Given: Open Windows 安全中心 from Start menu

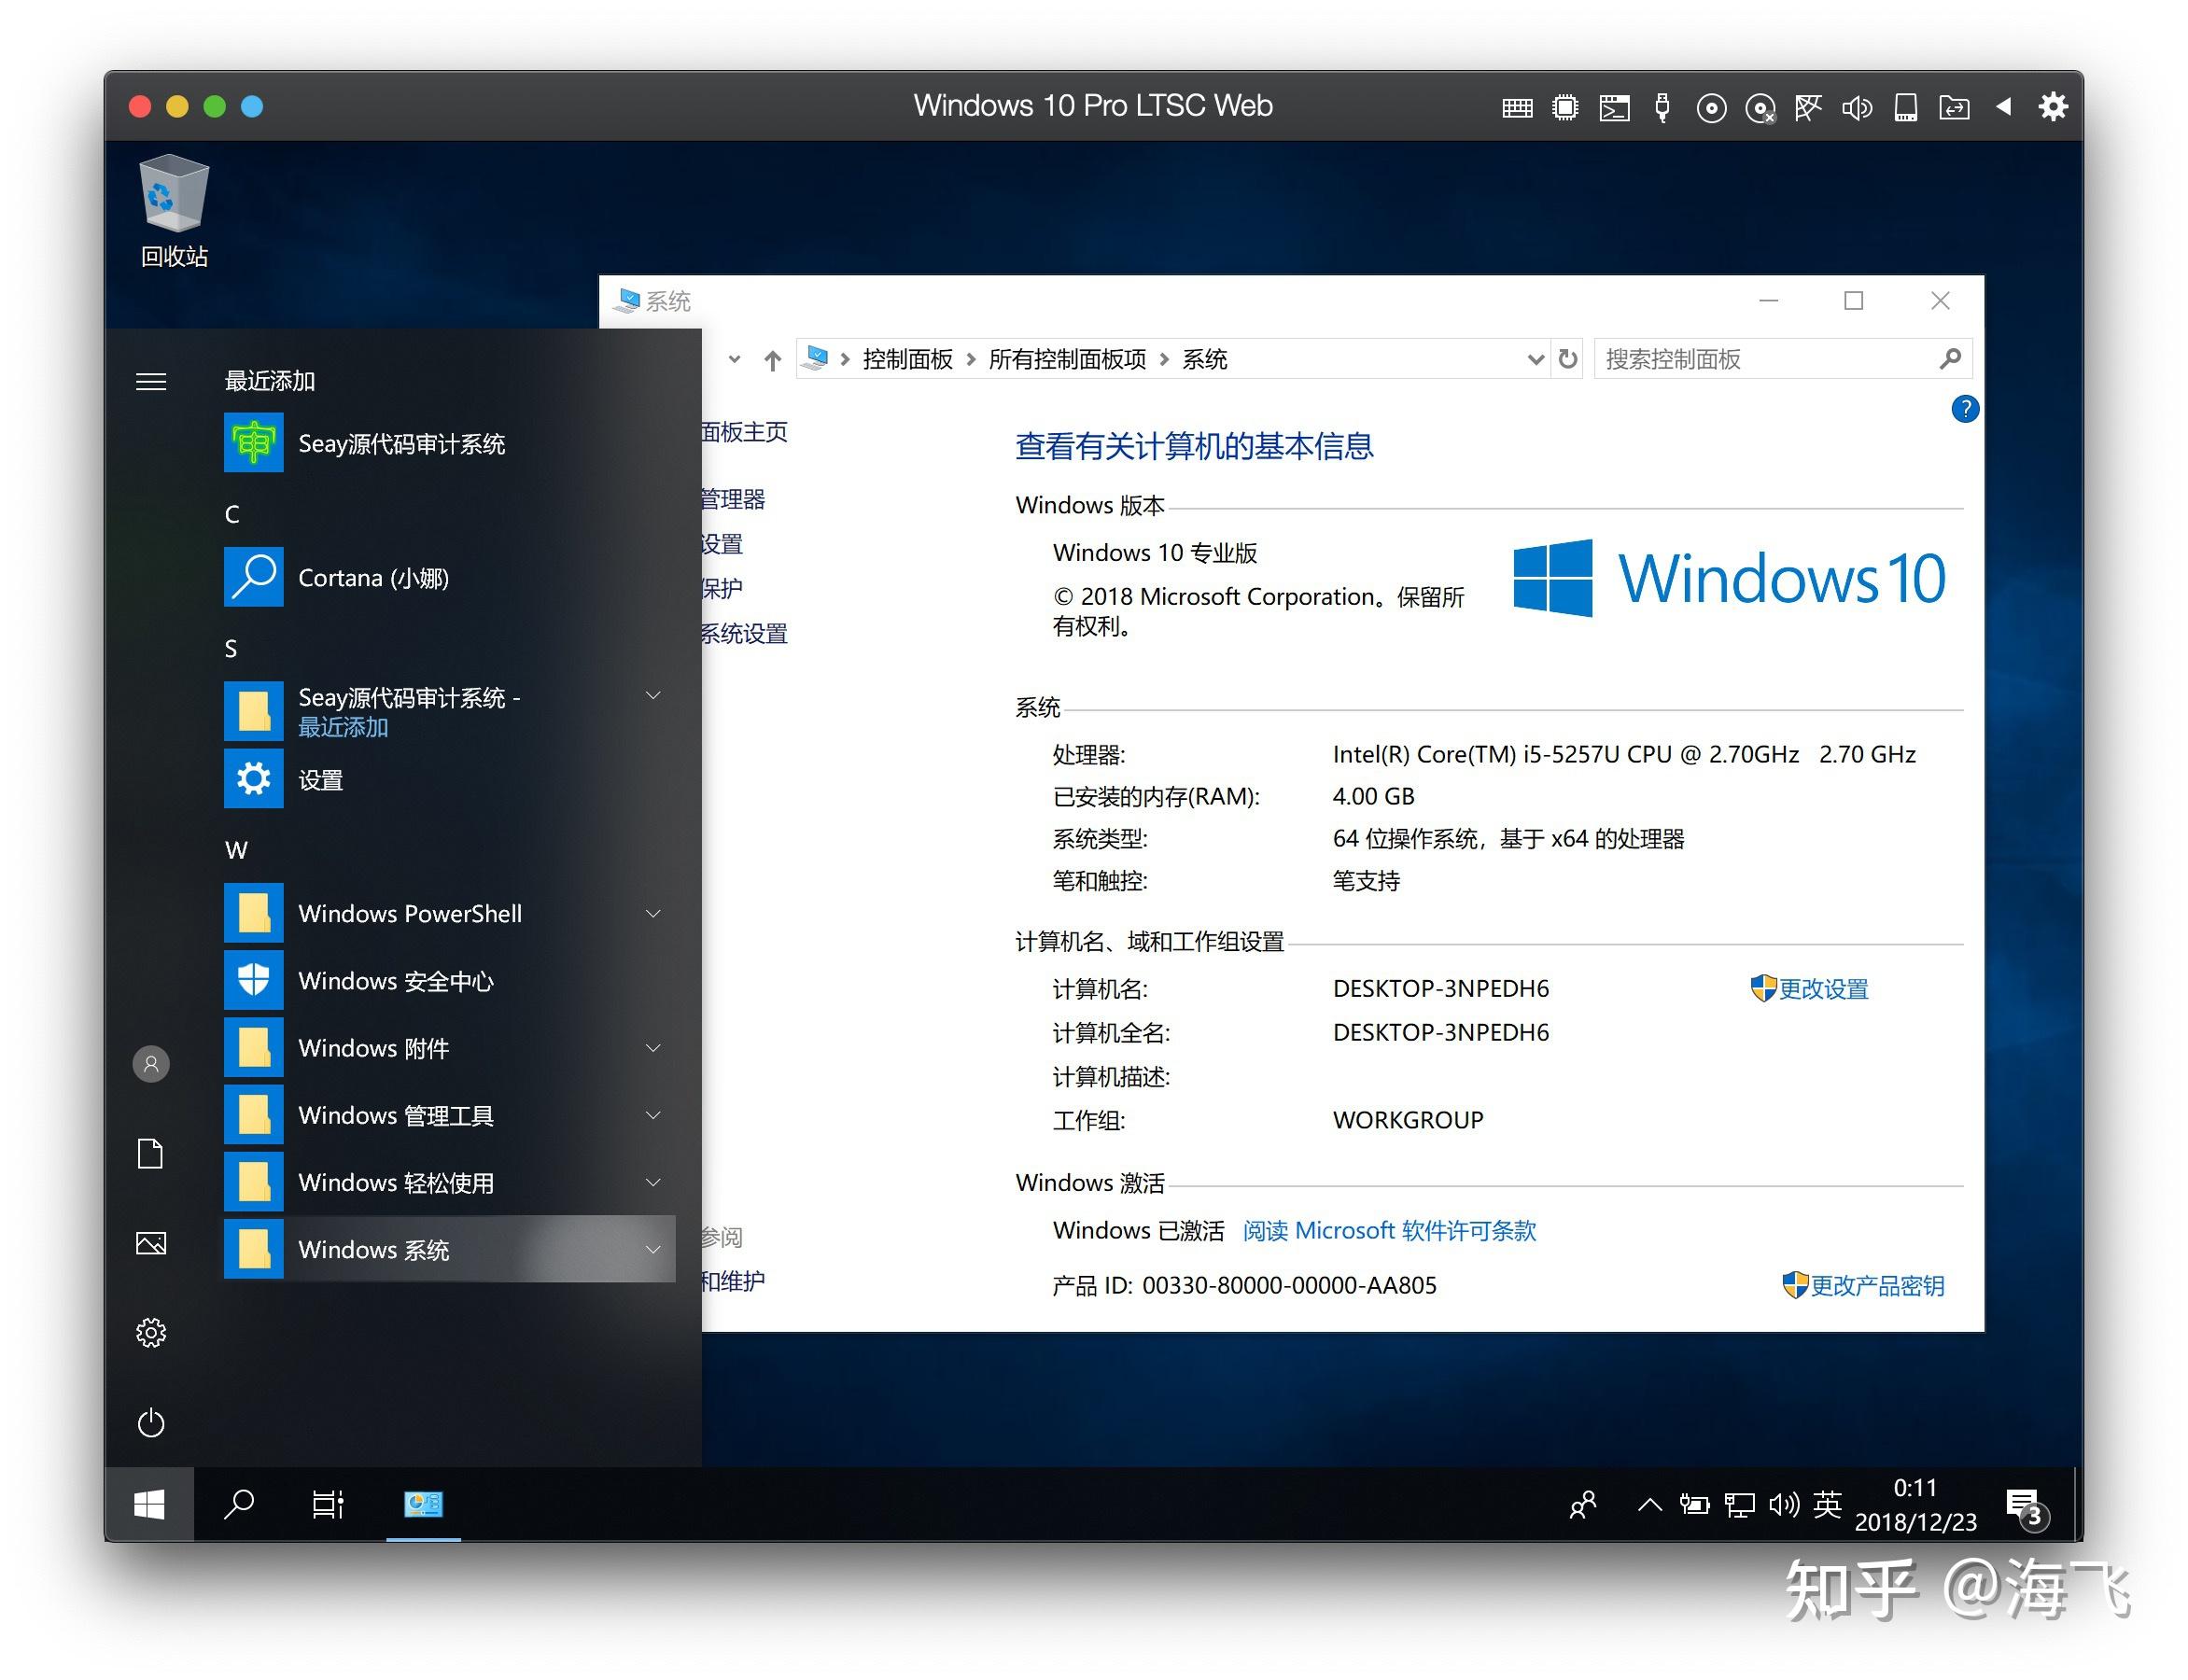Looking at the screenshot, I should click(449, 980).
